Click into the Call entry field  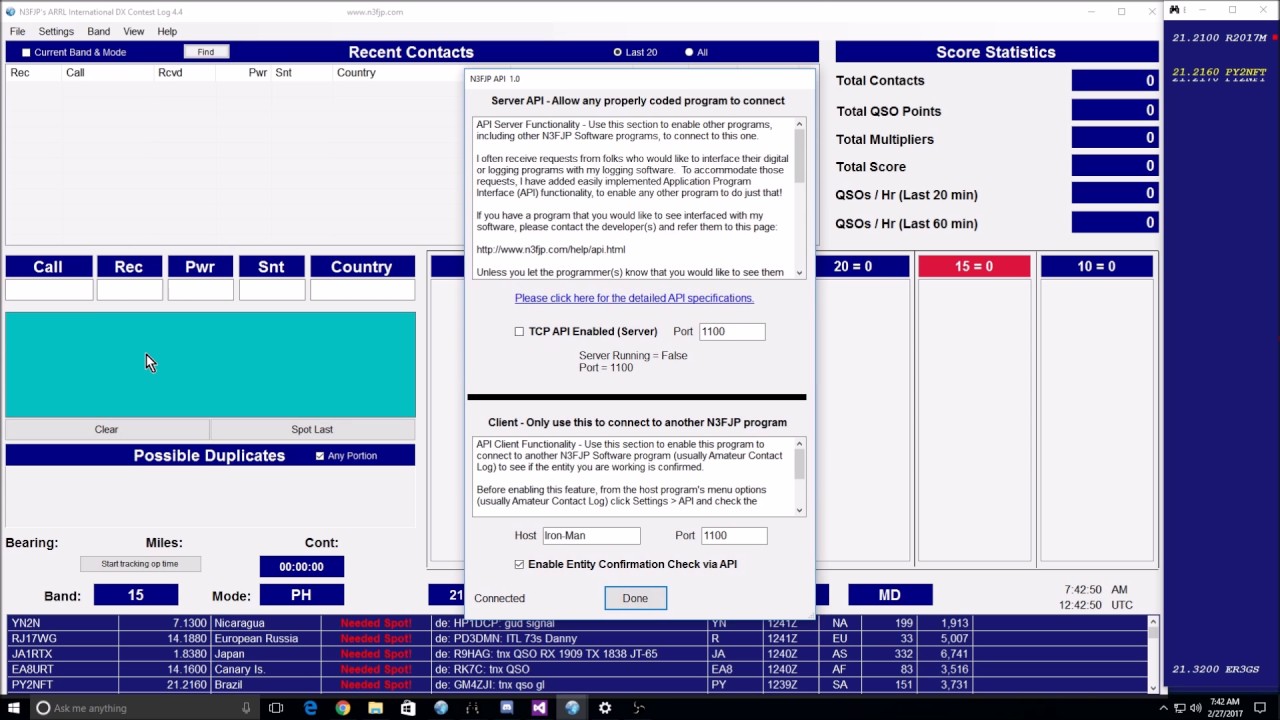point(49,290)
